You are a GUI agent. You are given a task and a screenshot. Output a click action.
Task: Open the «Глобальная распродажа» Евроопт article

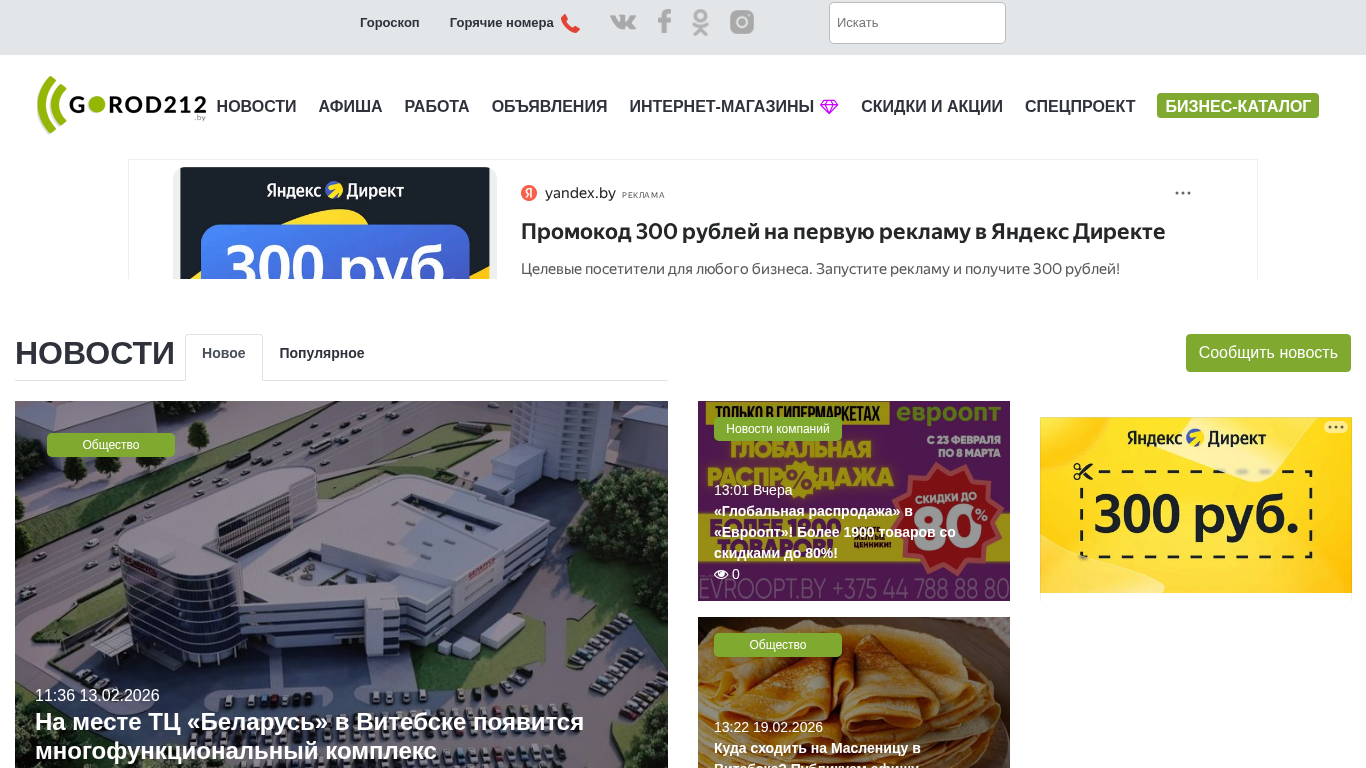click(x=835, y=532)
